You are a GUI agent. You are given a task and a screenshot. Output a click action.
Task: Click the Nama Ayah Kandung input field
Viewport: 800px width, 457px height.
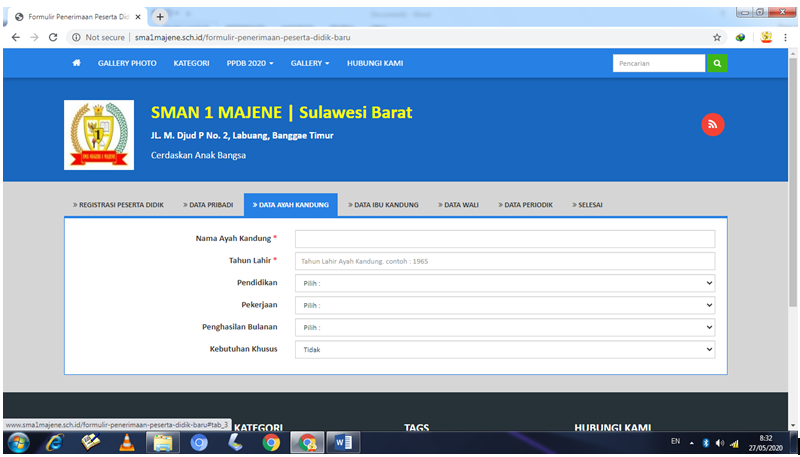505,239
